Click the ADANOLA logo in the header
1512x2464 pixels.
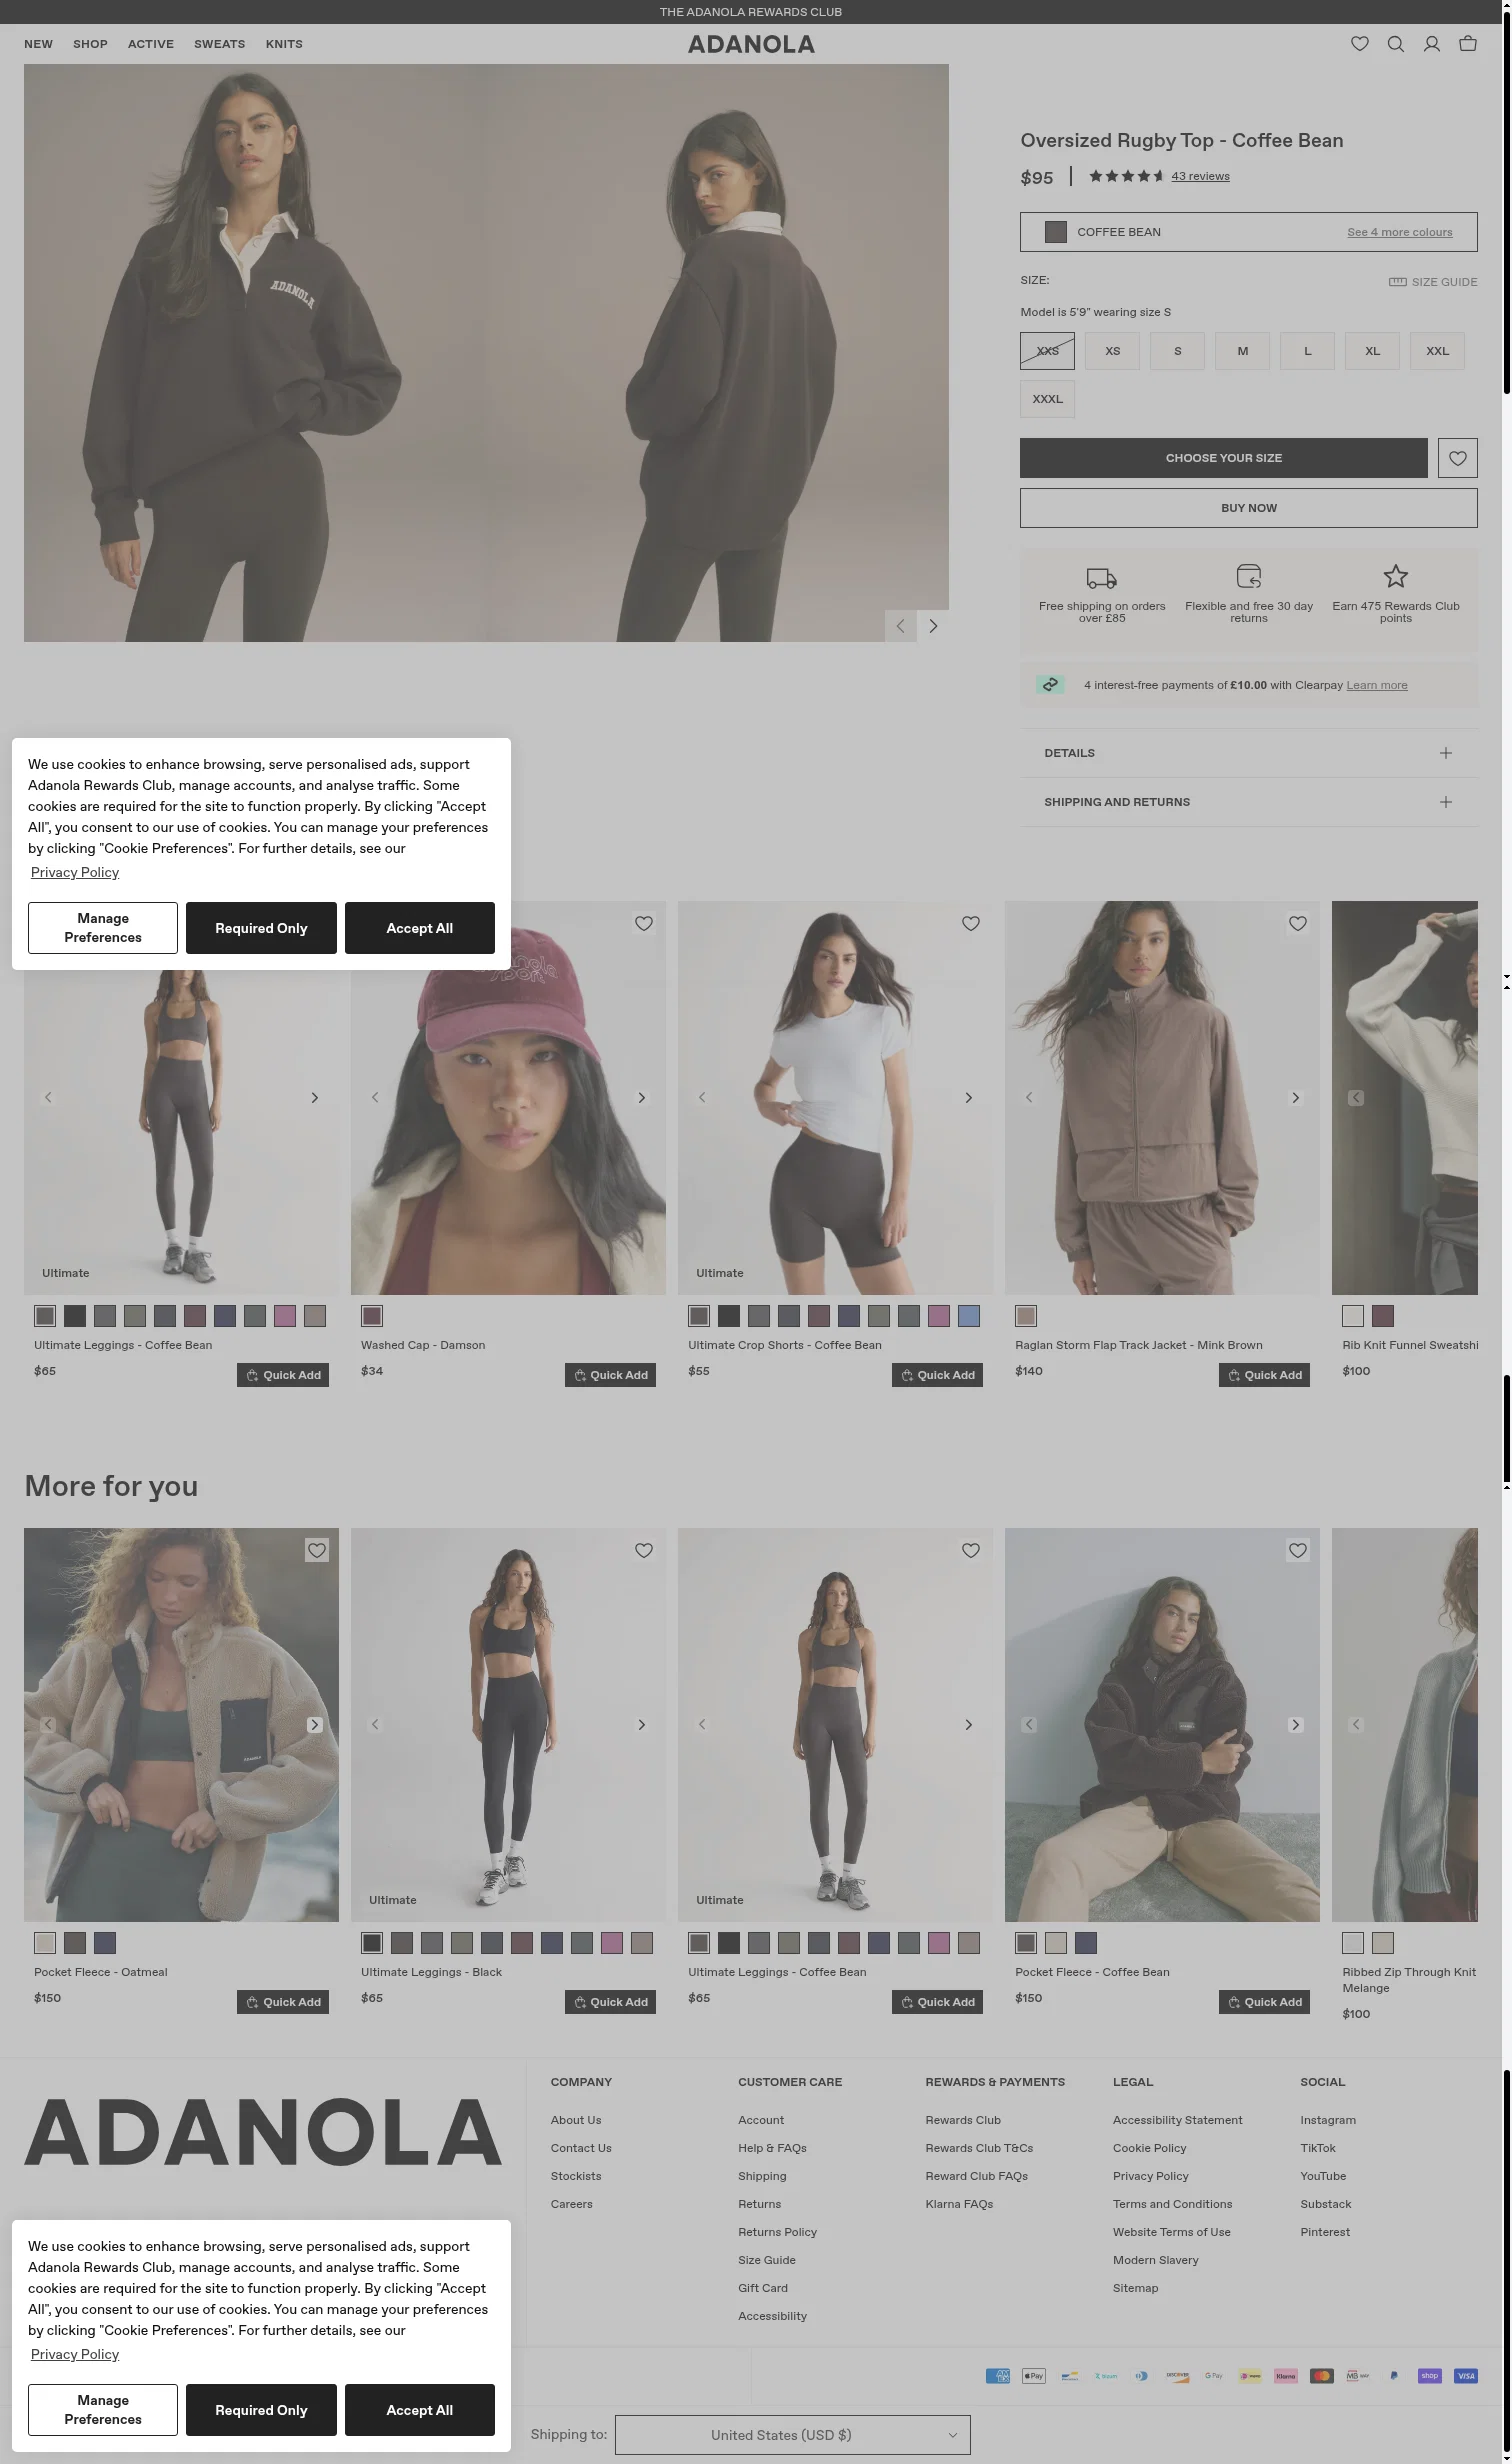click(x=751, y=44)
